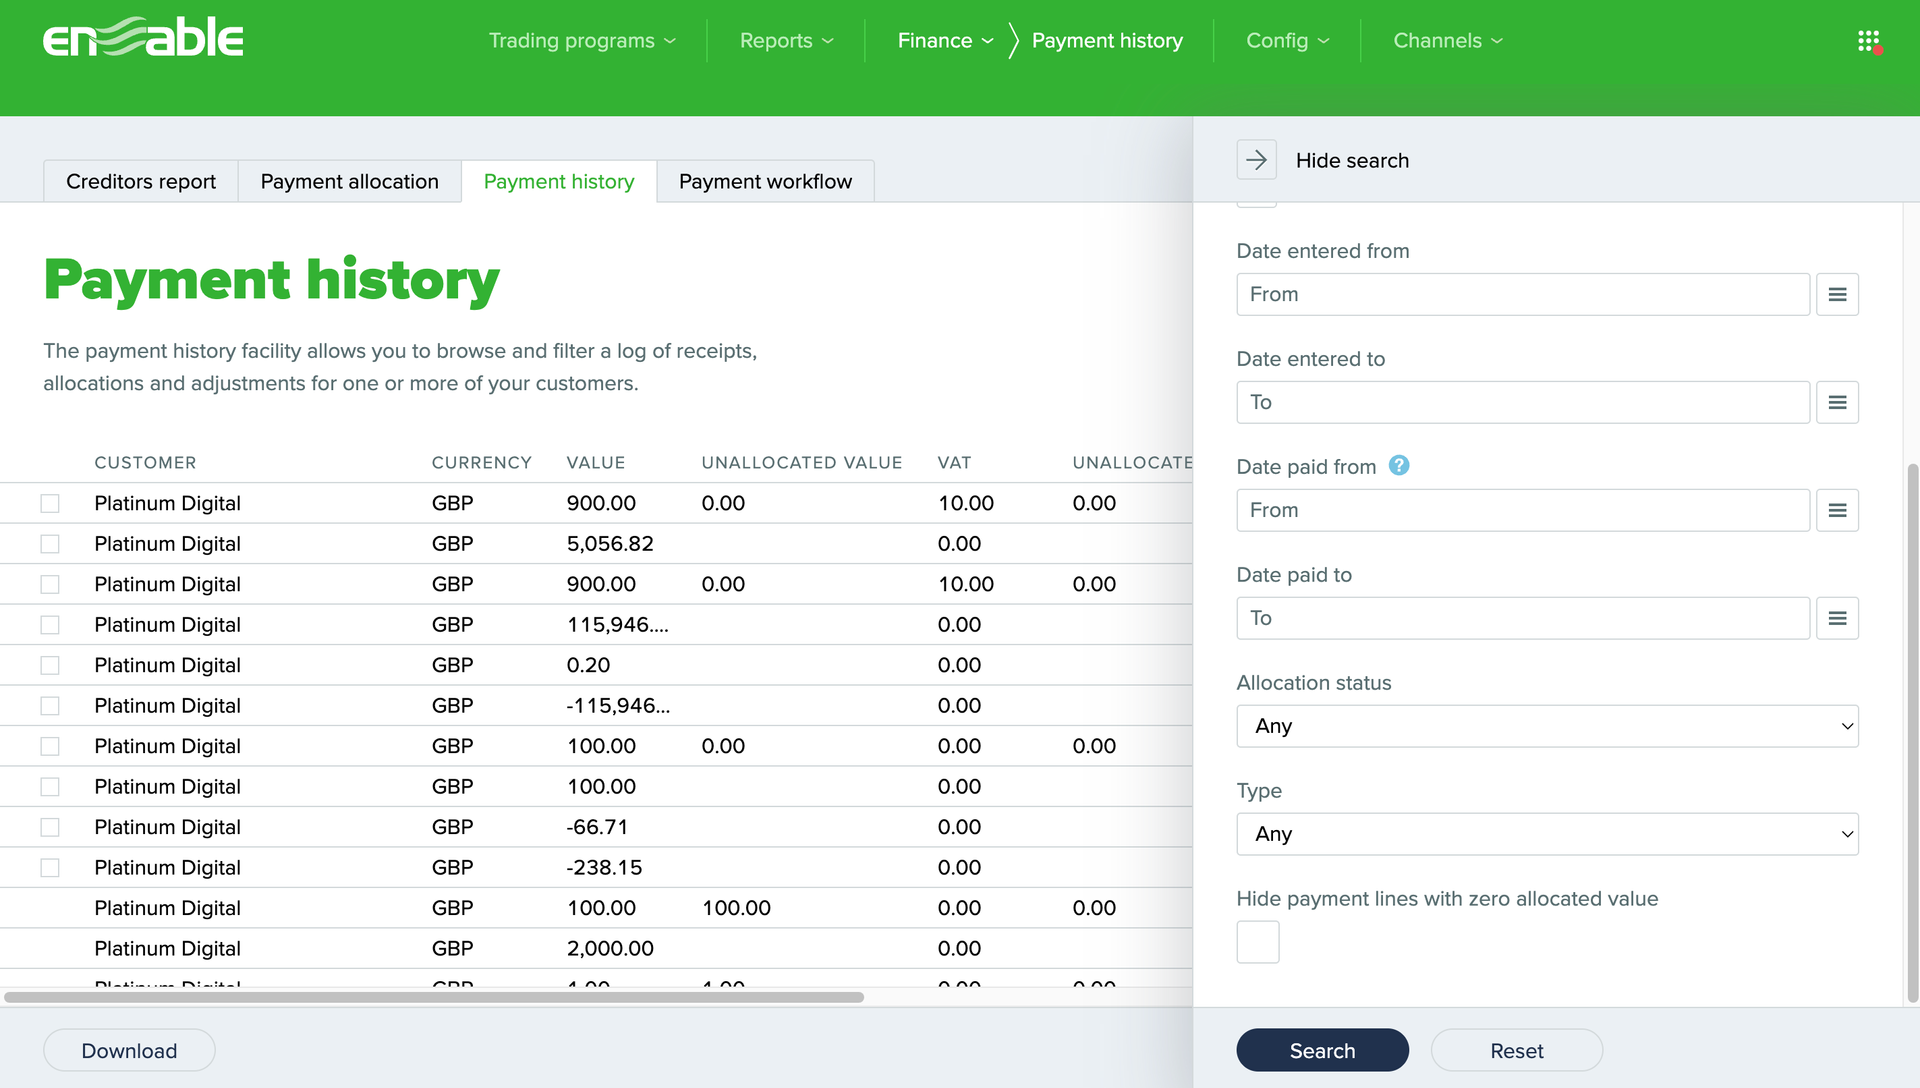Show help for Date paid from

1399,465
